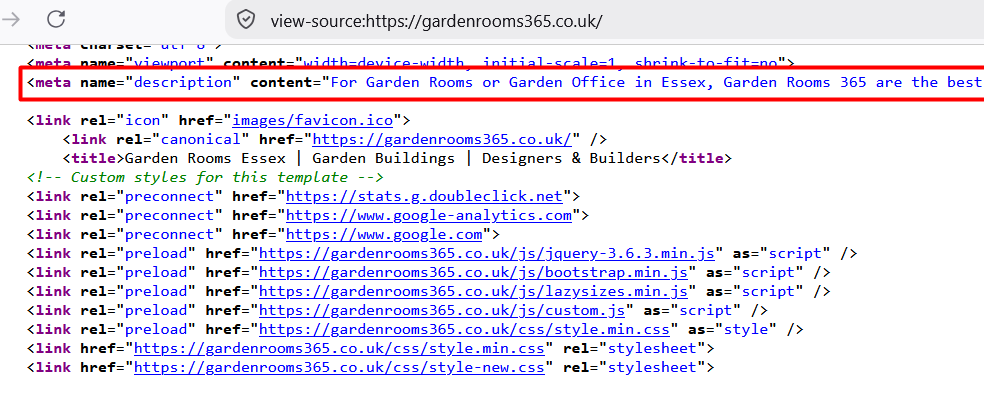Click the title text Garden Rooms Essex

(x=205, y=158)
